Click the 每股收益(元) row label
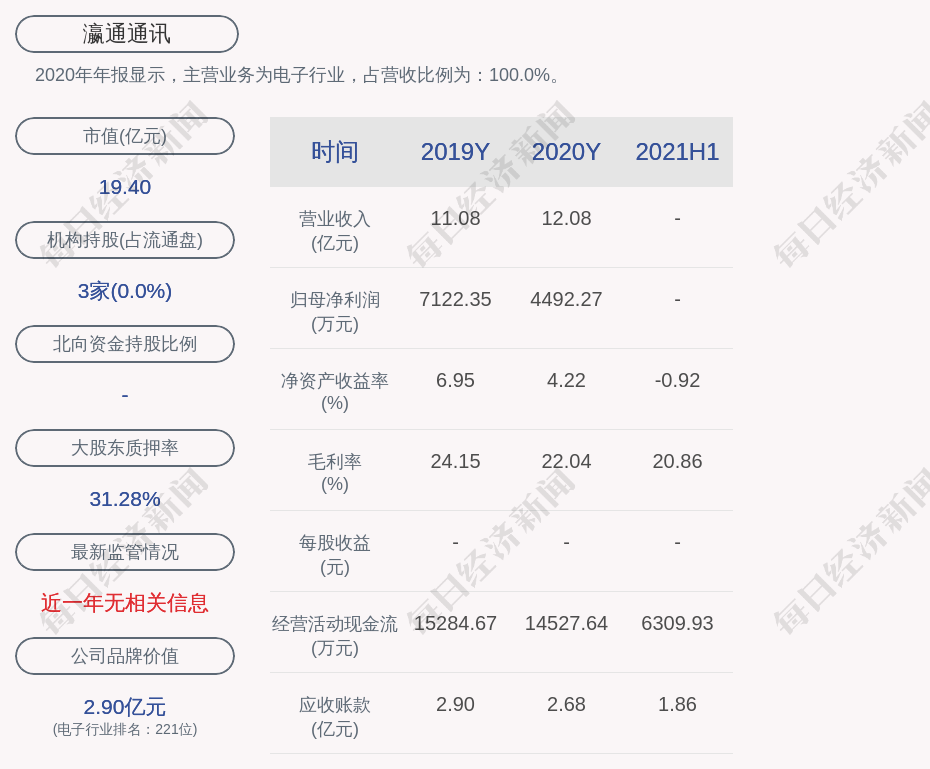The height and width of the screenshot is (769, 930). [x=335, y=555]
